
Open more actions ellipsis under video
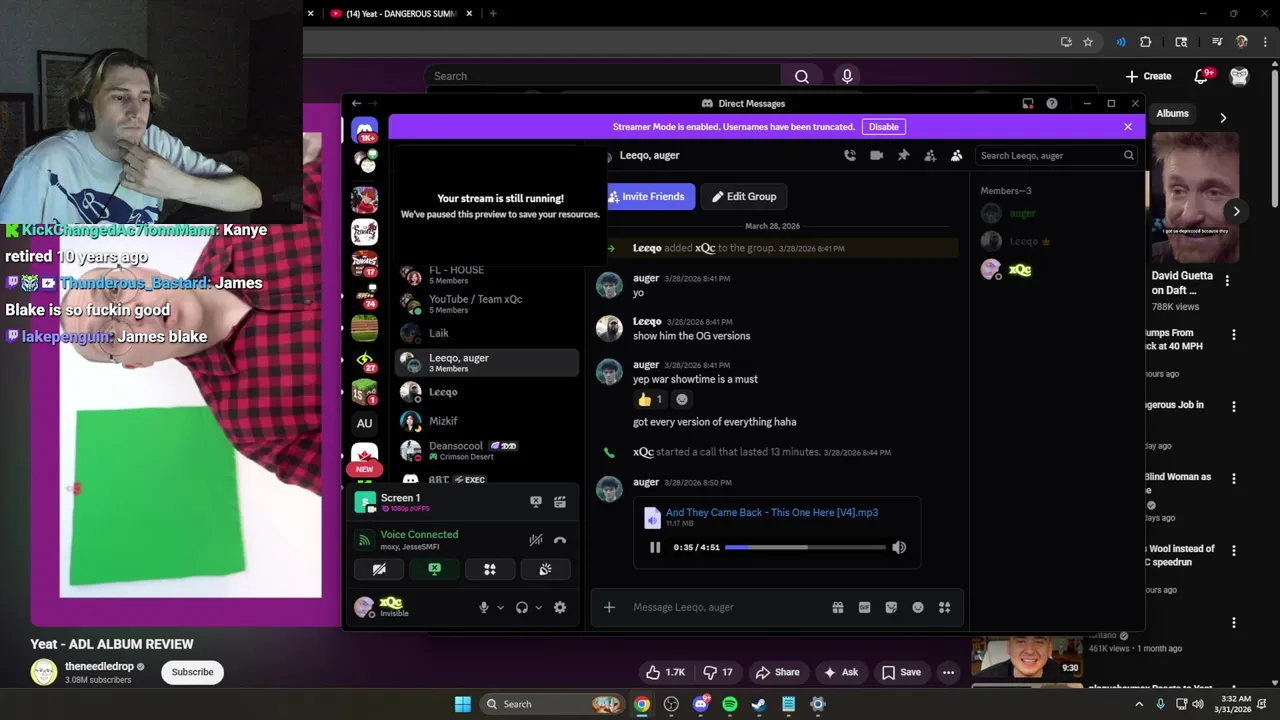(x=948, y=672)
